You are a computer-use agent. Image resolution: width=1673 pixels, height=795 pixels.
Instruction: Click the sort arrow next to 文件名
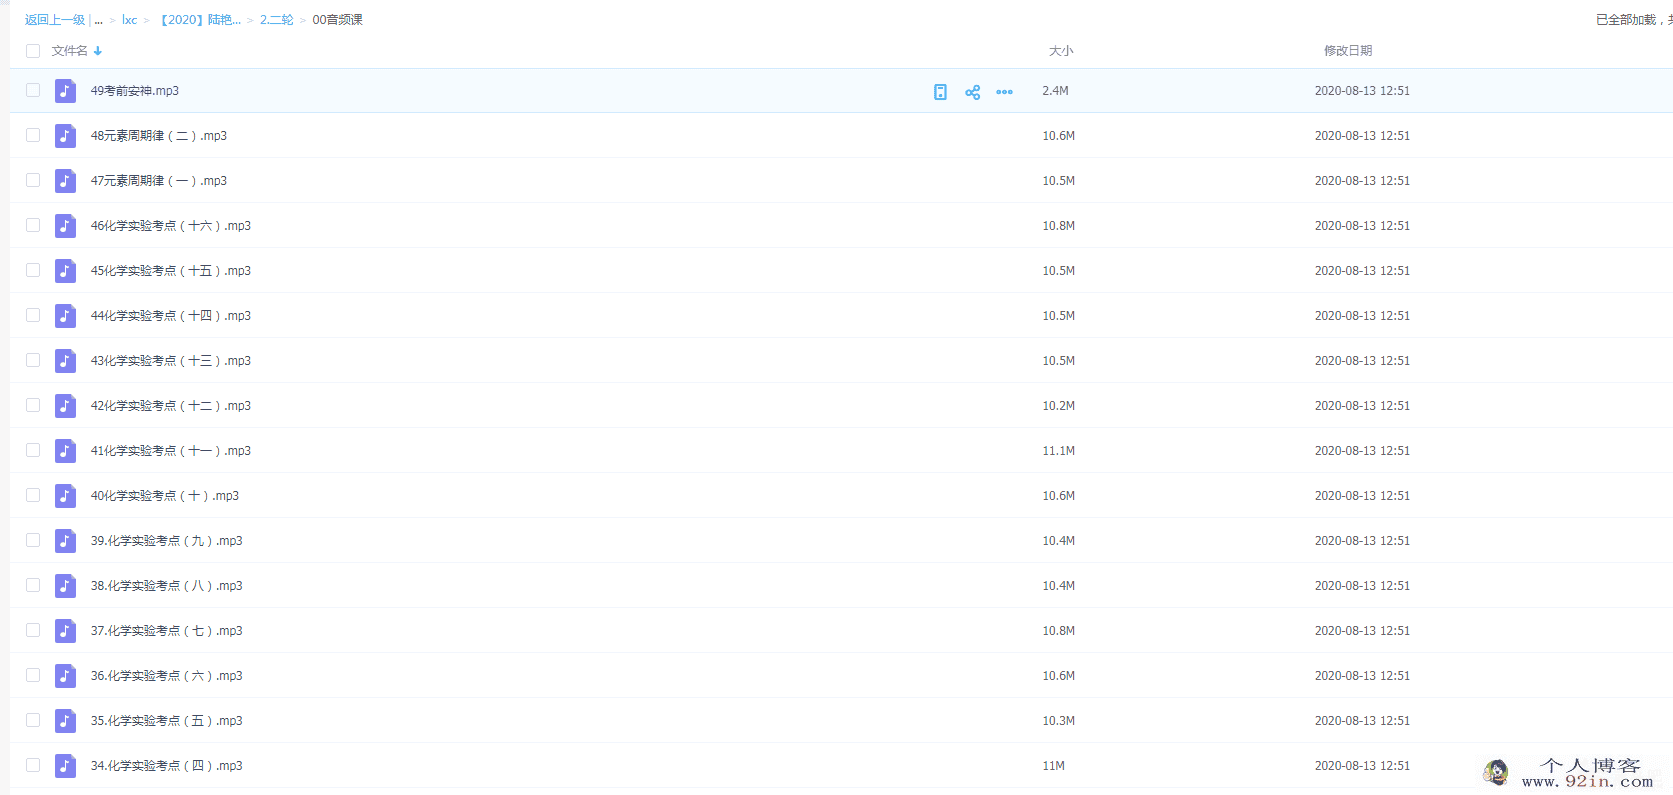click(x=98, y=51)
